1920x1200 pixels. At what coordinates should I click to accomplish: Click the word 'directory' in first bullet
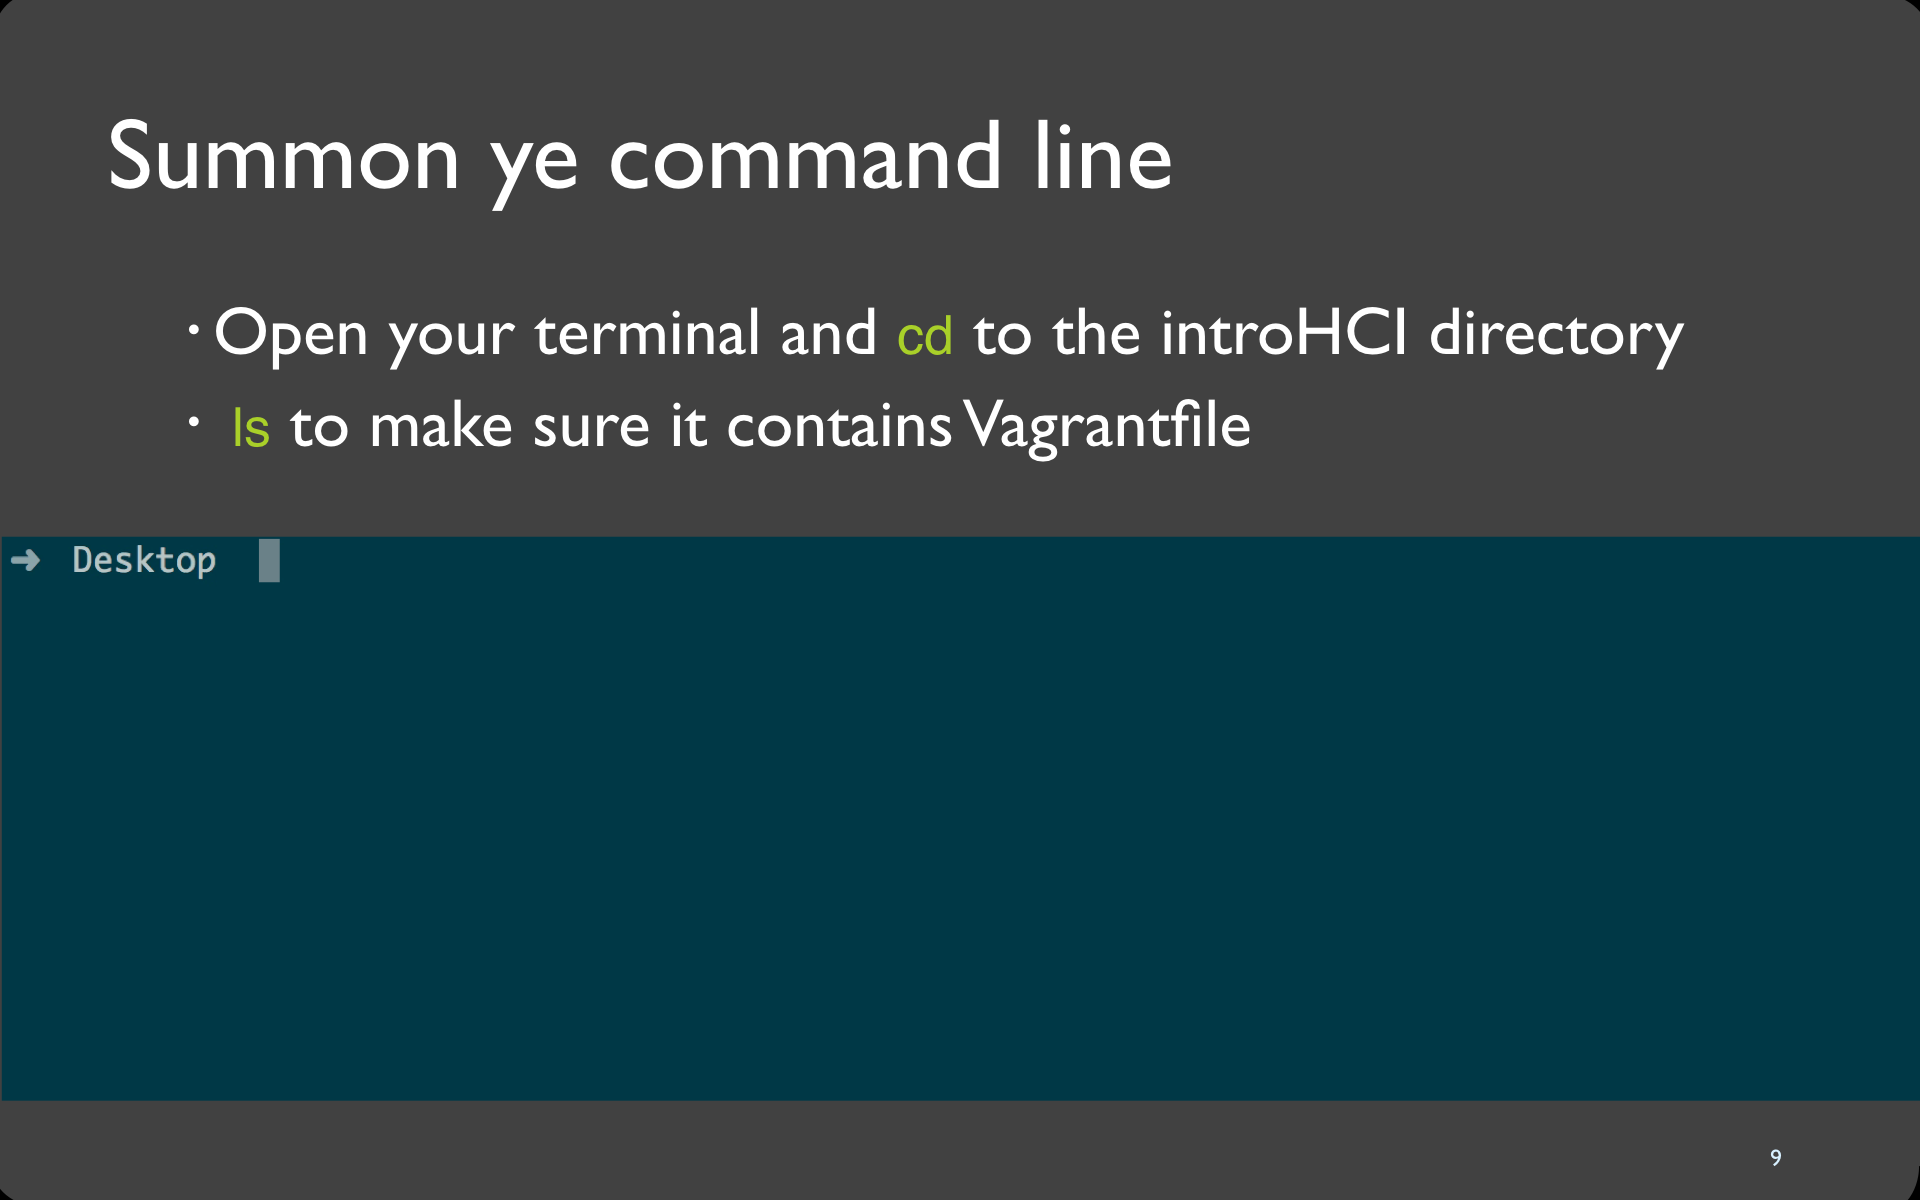1557,335
